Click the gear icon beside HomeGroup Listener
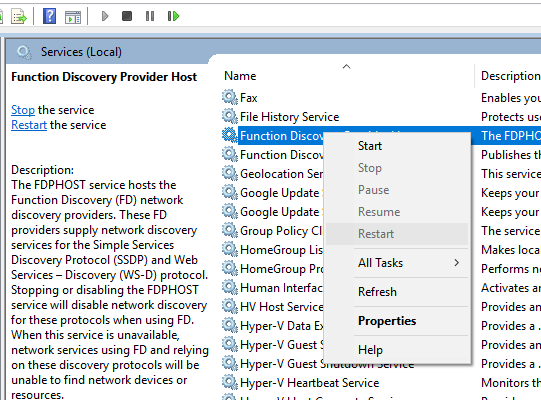 click(229, 249)
